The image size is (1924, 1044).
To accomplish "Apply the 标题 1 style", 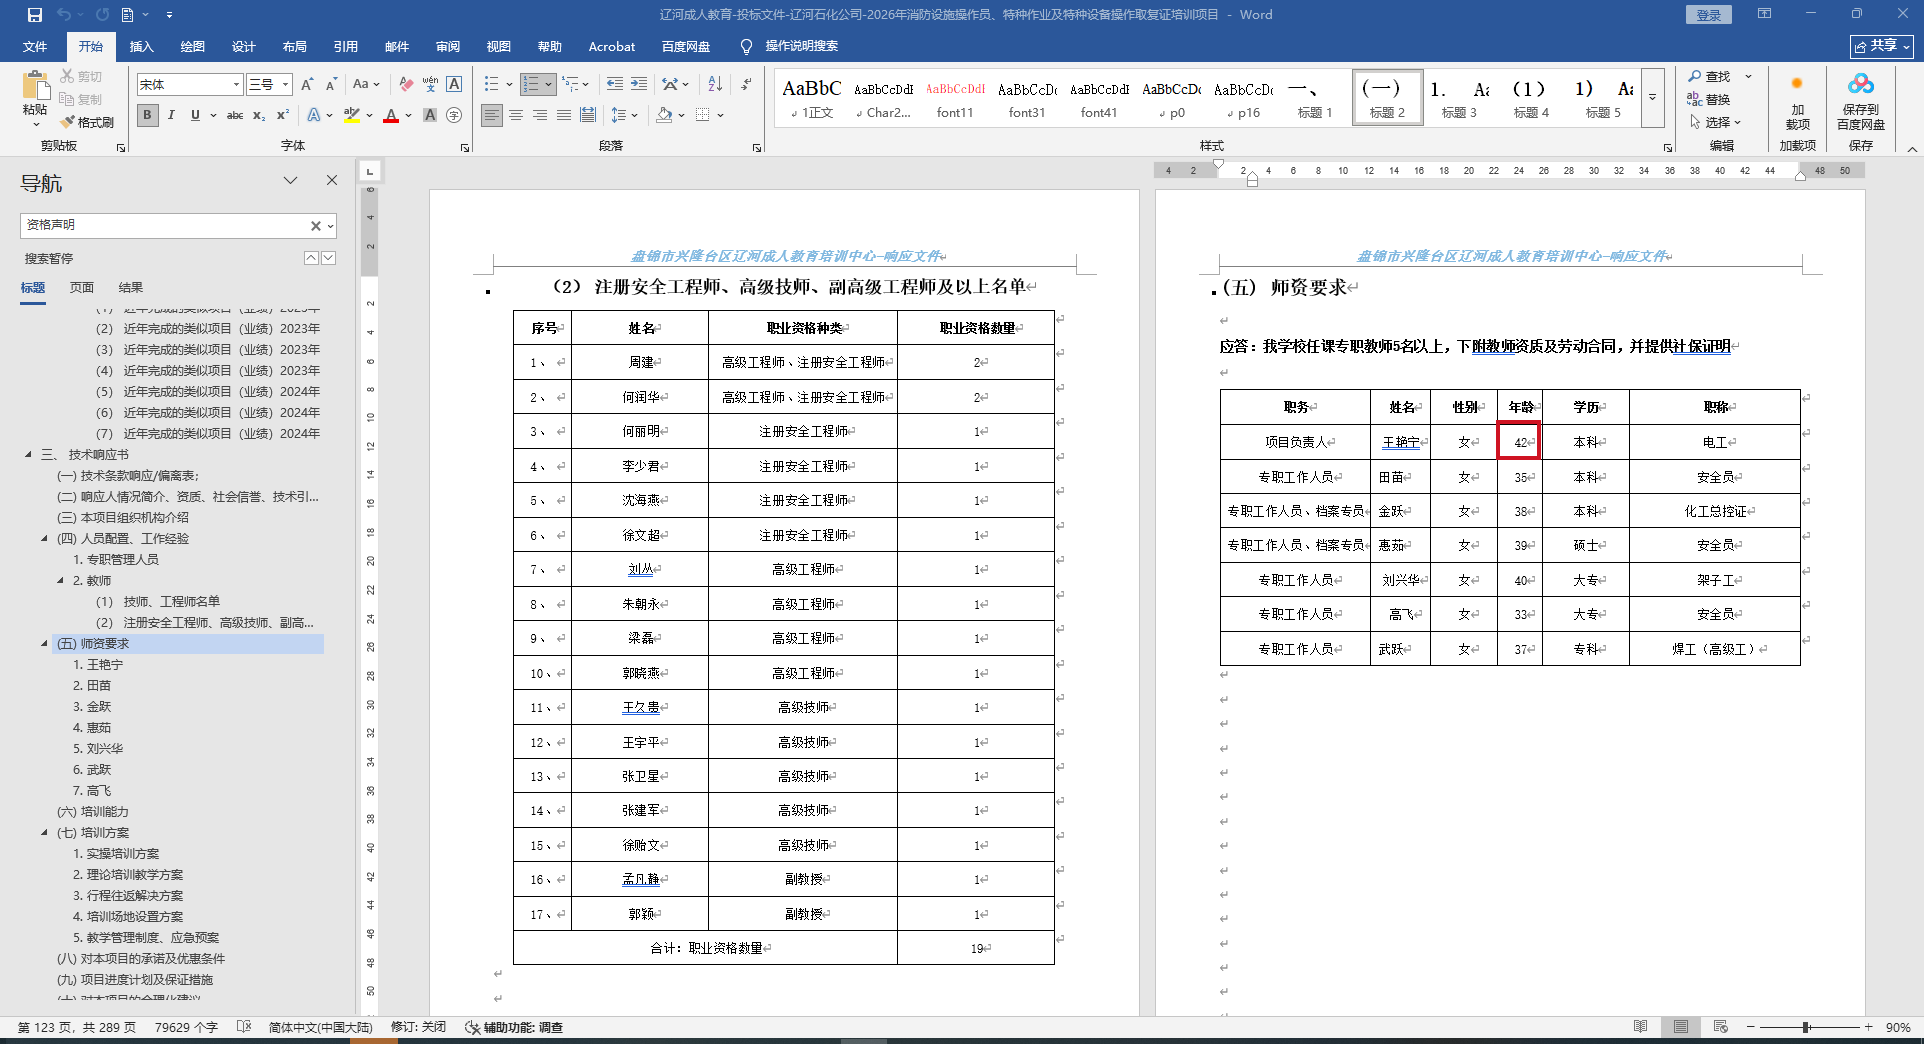I will pyautogui.click(x=1315, y=98).
